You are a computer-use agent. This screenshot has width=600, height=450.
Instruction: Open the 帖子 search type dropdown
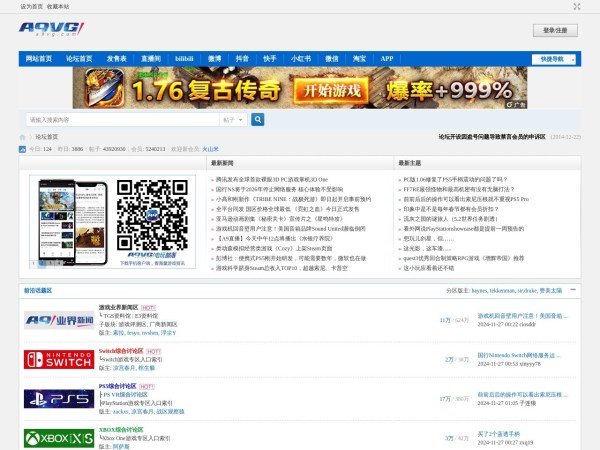coord(234,119)
